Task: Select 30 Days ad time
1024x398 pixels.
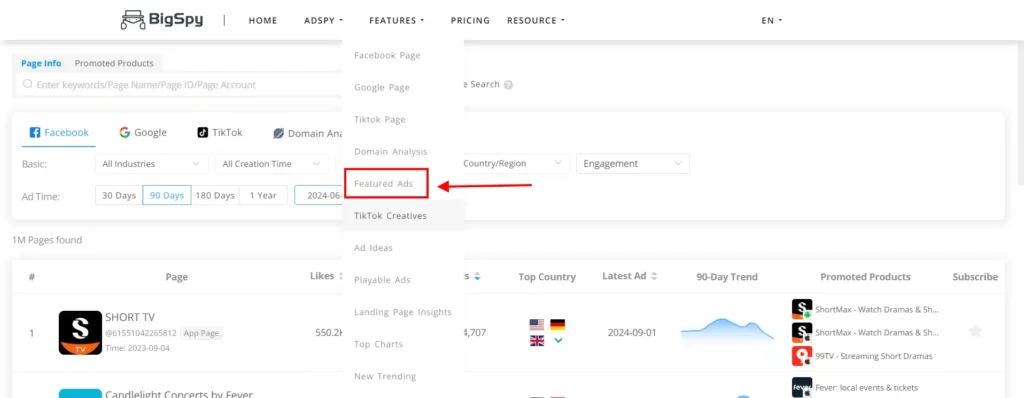Action: (119, 195)
